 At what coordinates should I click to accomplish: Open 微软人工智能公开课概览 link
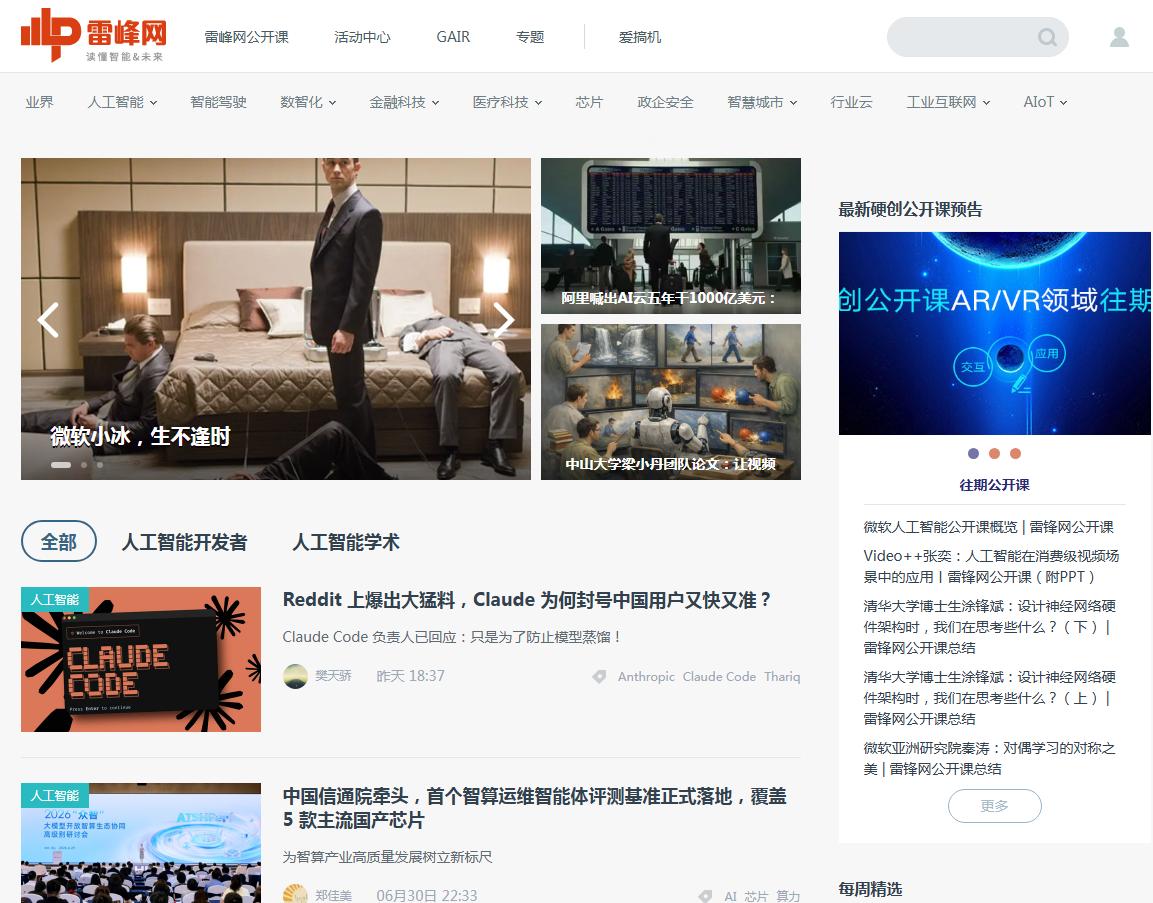[x=988, y=527]
